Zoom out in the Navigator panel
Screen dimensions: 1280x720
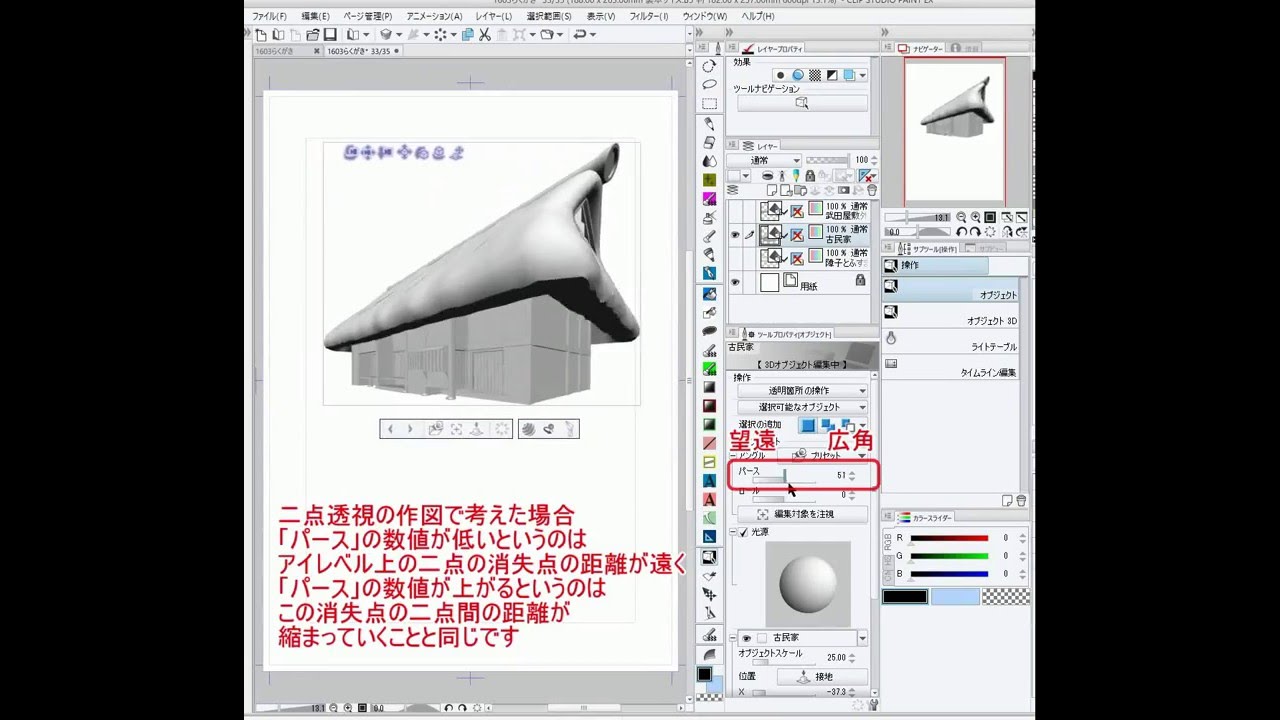coord(961,217)
